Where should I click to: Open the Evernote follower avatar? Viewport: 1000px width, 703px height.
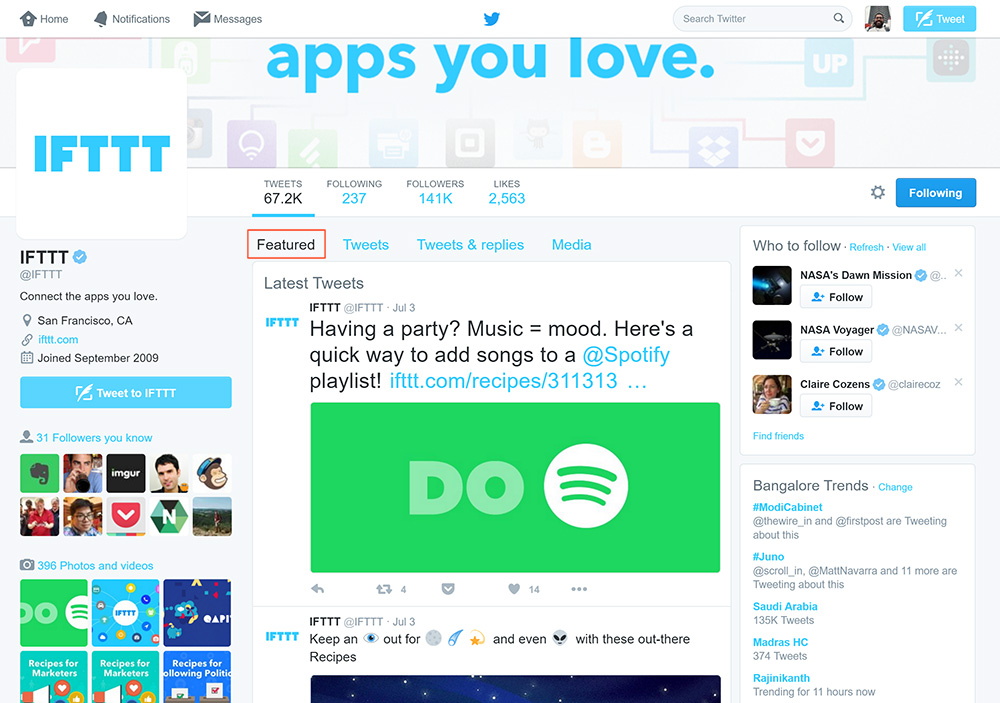coord(40,473)
